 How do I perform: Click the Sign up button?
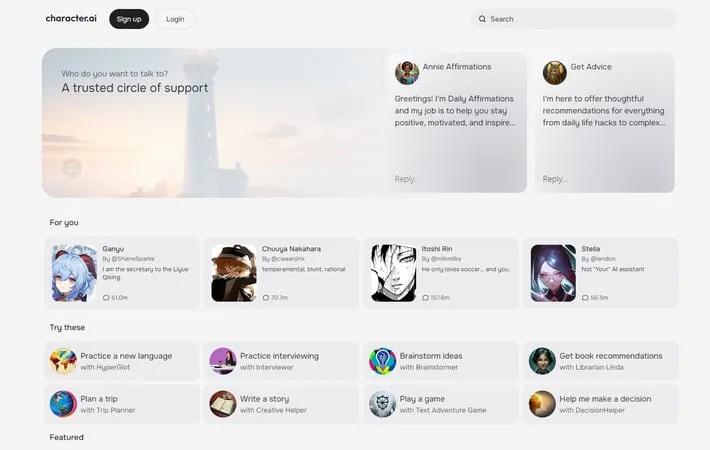[129, 19]
